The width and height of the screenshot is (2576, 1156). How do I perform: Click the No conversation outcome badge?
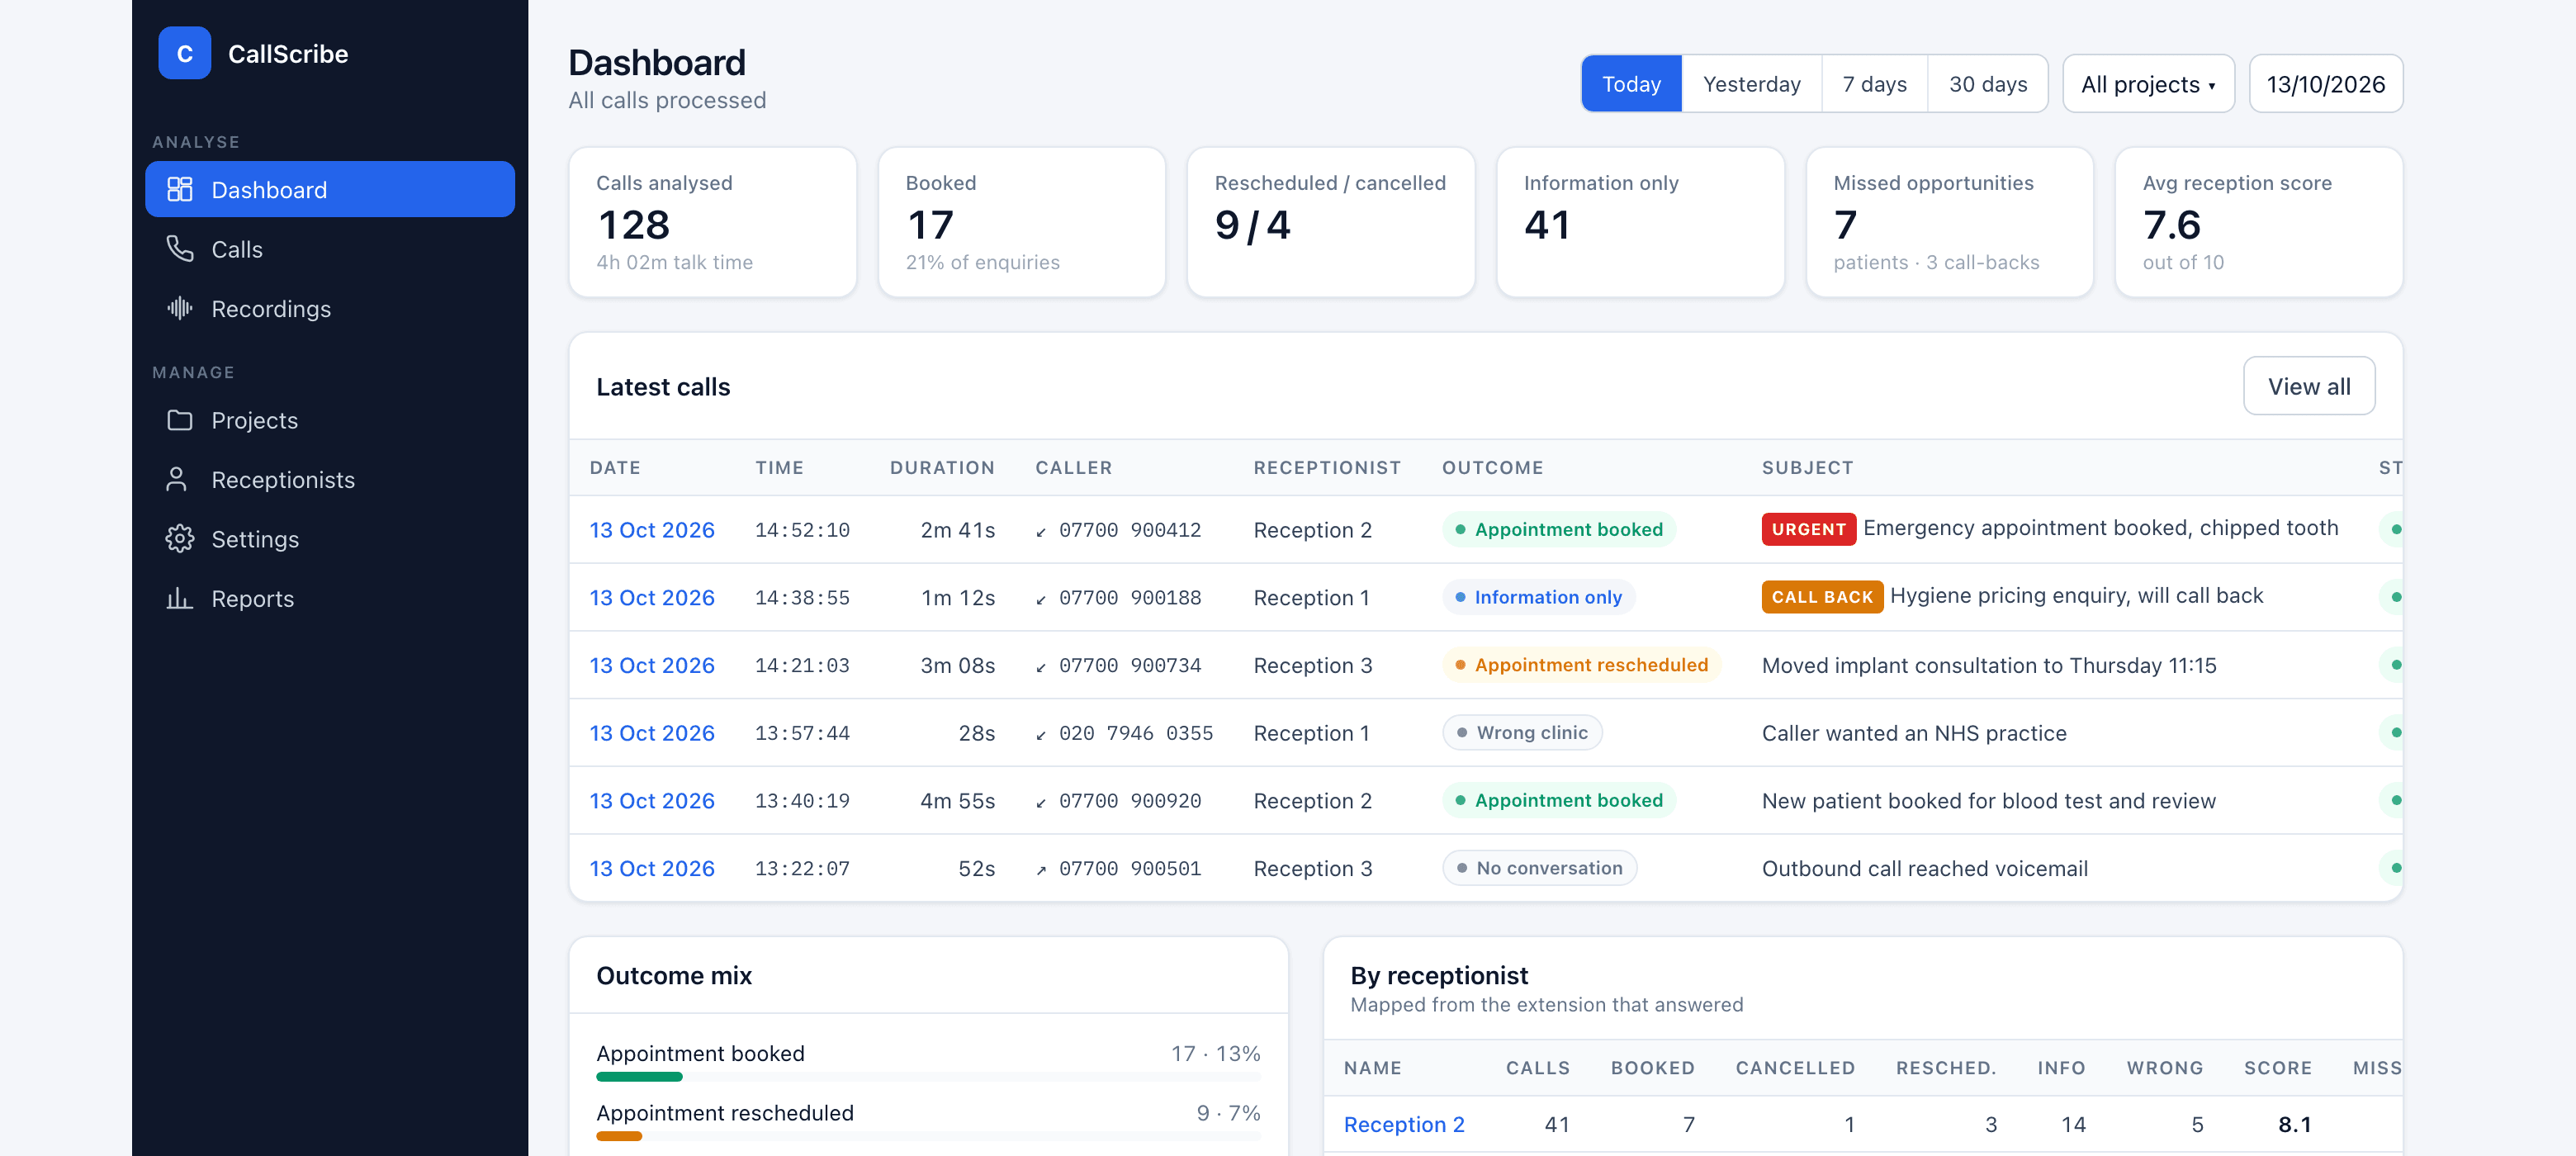1539,868
